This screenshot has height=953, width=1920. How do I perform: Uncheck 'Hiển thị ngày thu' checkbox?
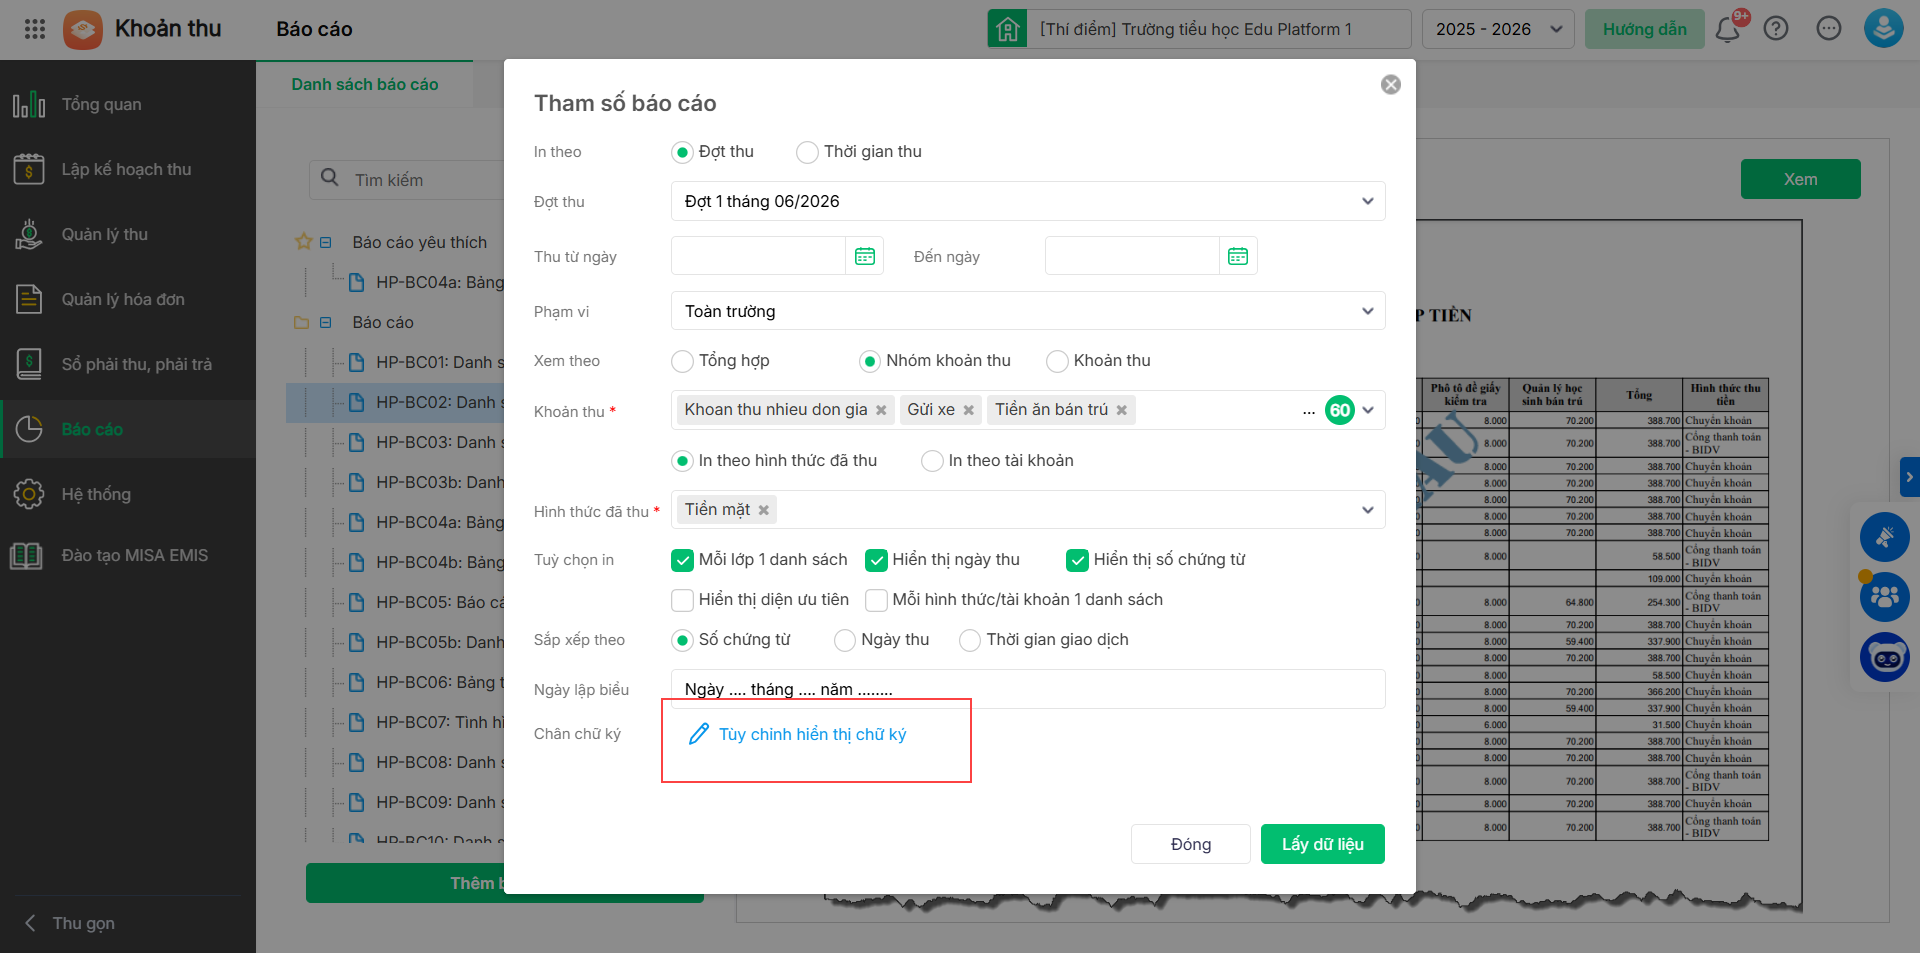click(877, 560)
